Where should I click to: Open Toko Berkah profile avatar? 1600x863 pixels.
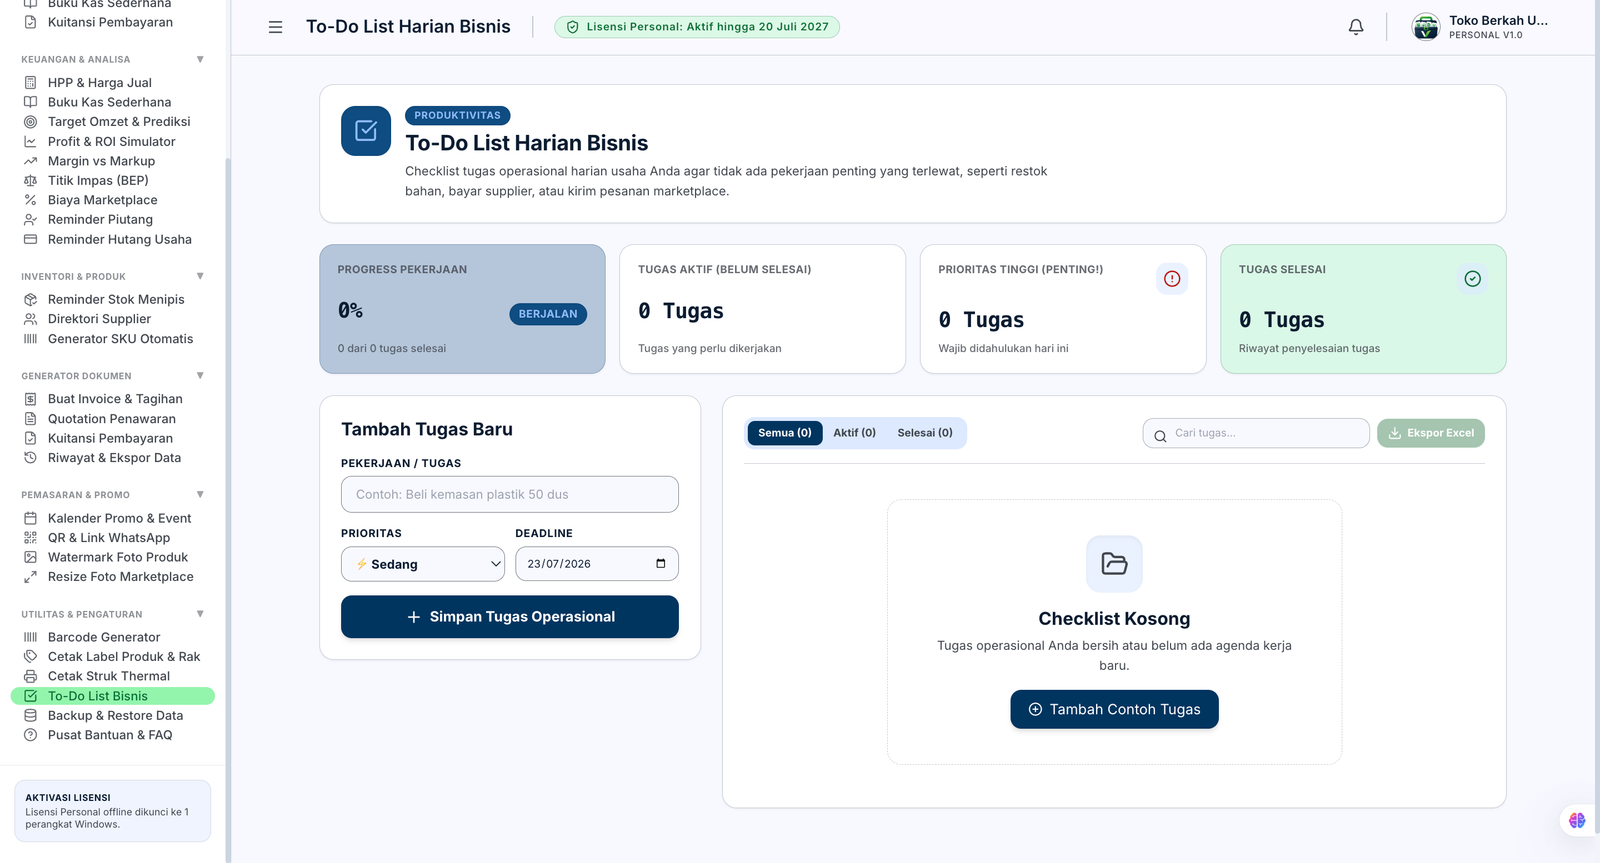click(x=1426, y=27)
